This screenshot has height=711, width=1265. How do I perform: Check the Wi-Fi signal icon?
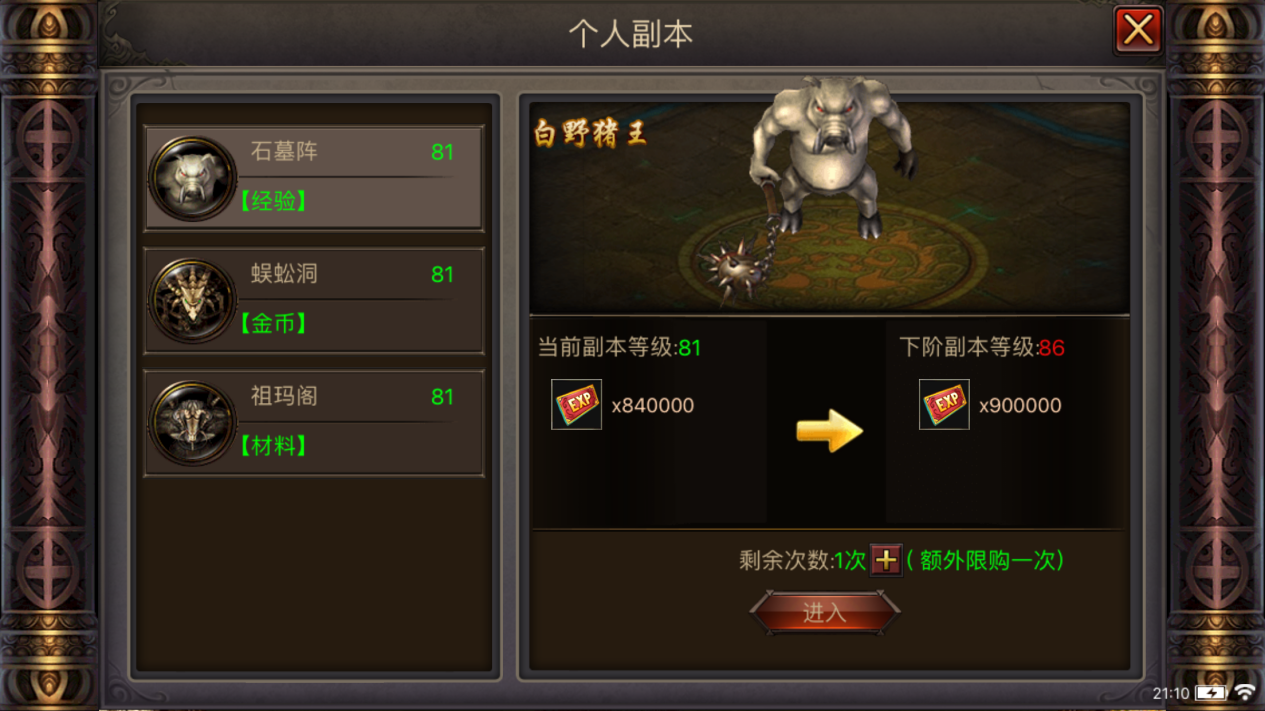[x=1245, y=692]
